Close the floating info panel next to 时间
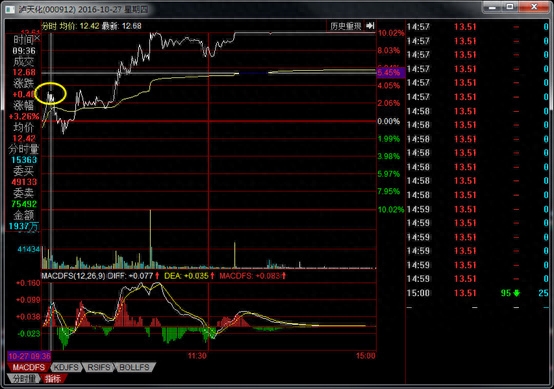 pos(37,37)
